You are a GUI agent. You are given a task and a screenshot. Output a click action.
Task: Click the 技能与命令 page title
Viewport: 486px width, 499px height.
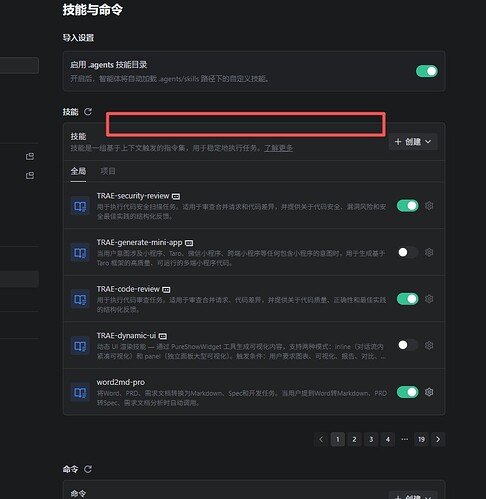[93, 10]
